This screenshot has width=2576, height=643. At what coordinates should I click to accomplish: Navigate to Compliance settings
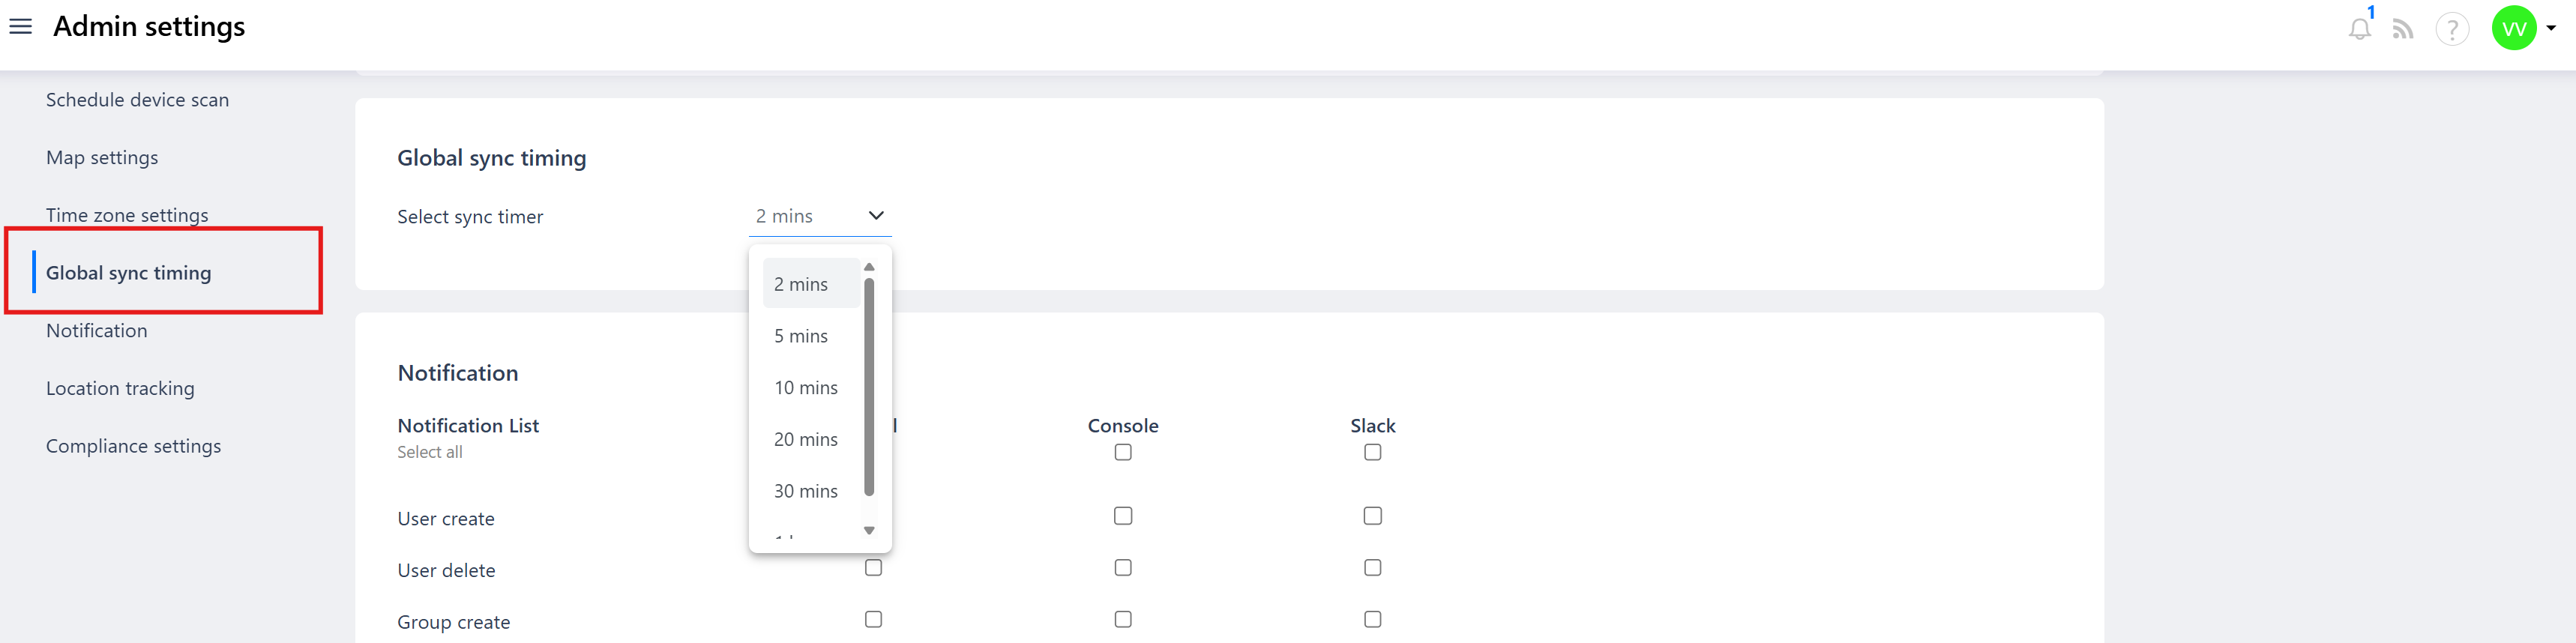(x=133, y=447)
